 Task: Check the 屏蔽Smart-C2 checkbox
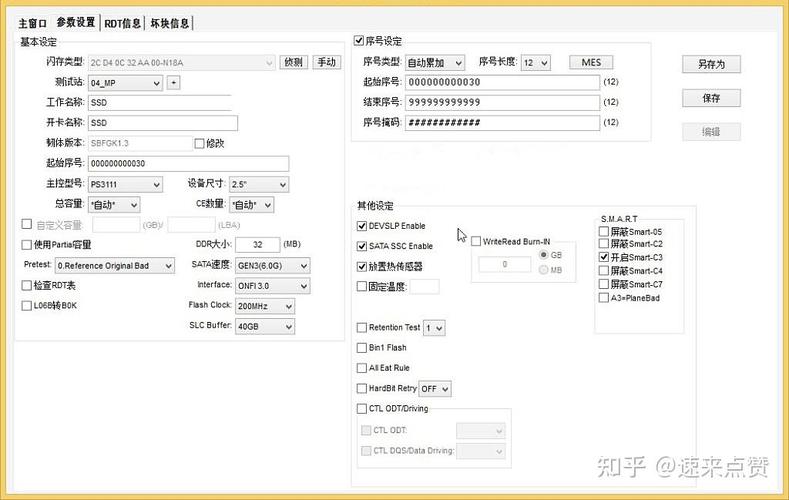[604, 244]
